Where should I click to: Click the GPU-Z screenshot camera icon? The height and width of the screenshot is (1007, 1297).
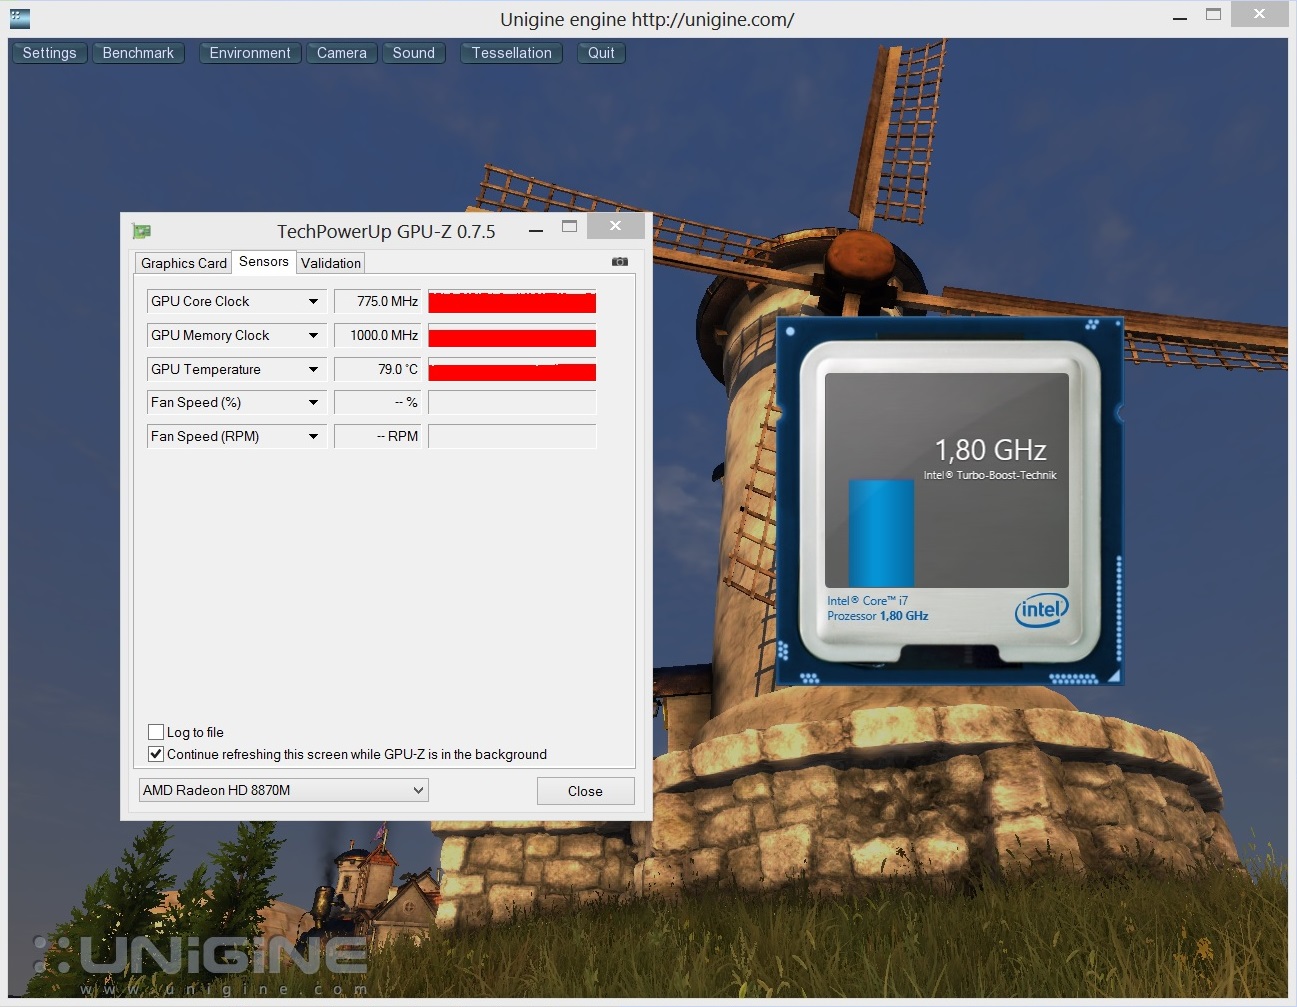620,262
